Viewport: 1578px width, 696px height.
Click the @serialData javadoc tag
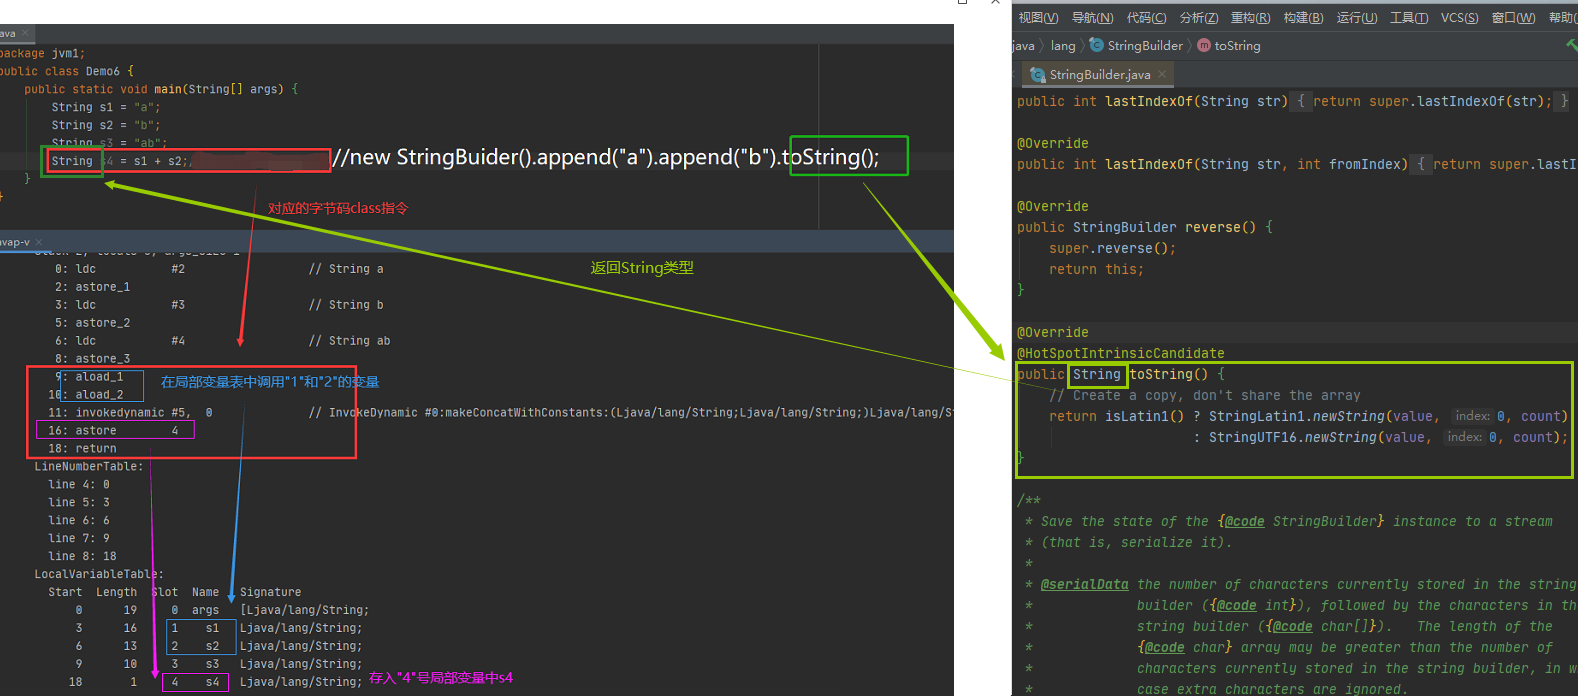click(x=1085, y=585)
